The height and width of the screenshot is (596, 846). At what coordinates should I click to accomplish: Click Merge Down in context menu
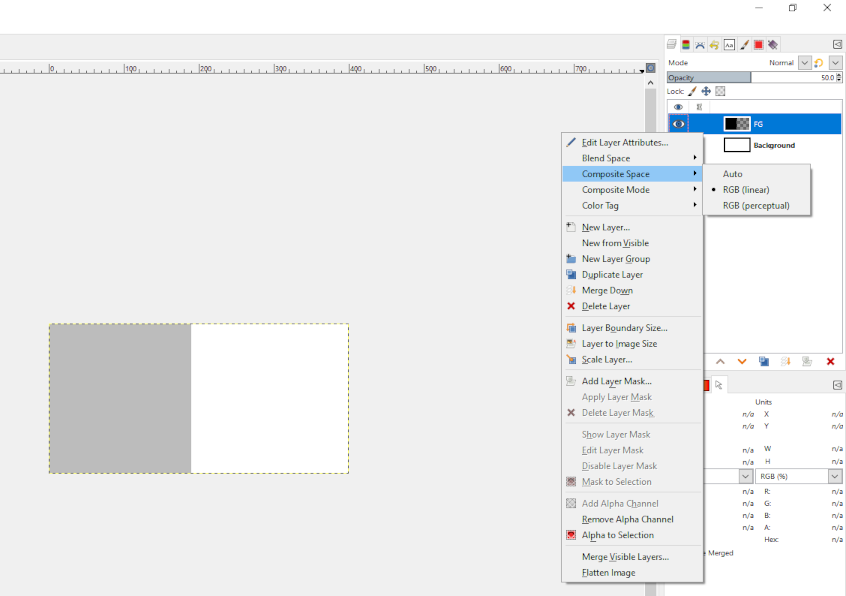[x=607, y=290]
